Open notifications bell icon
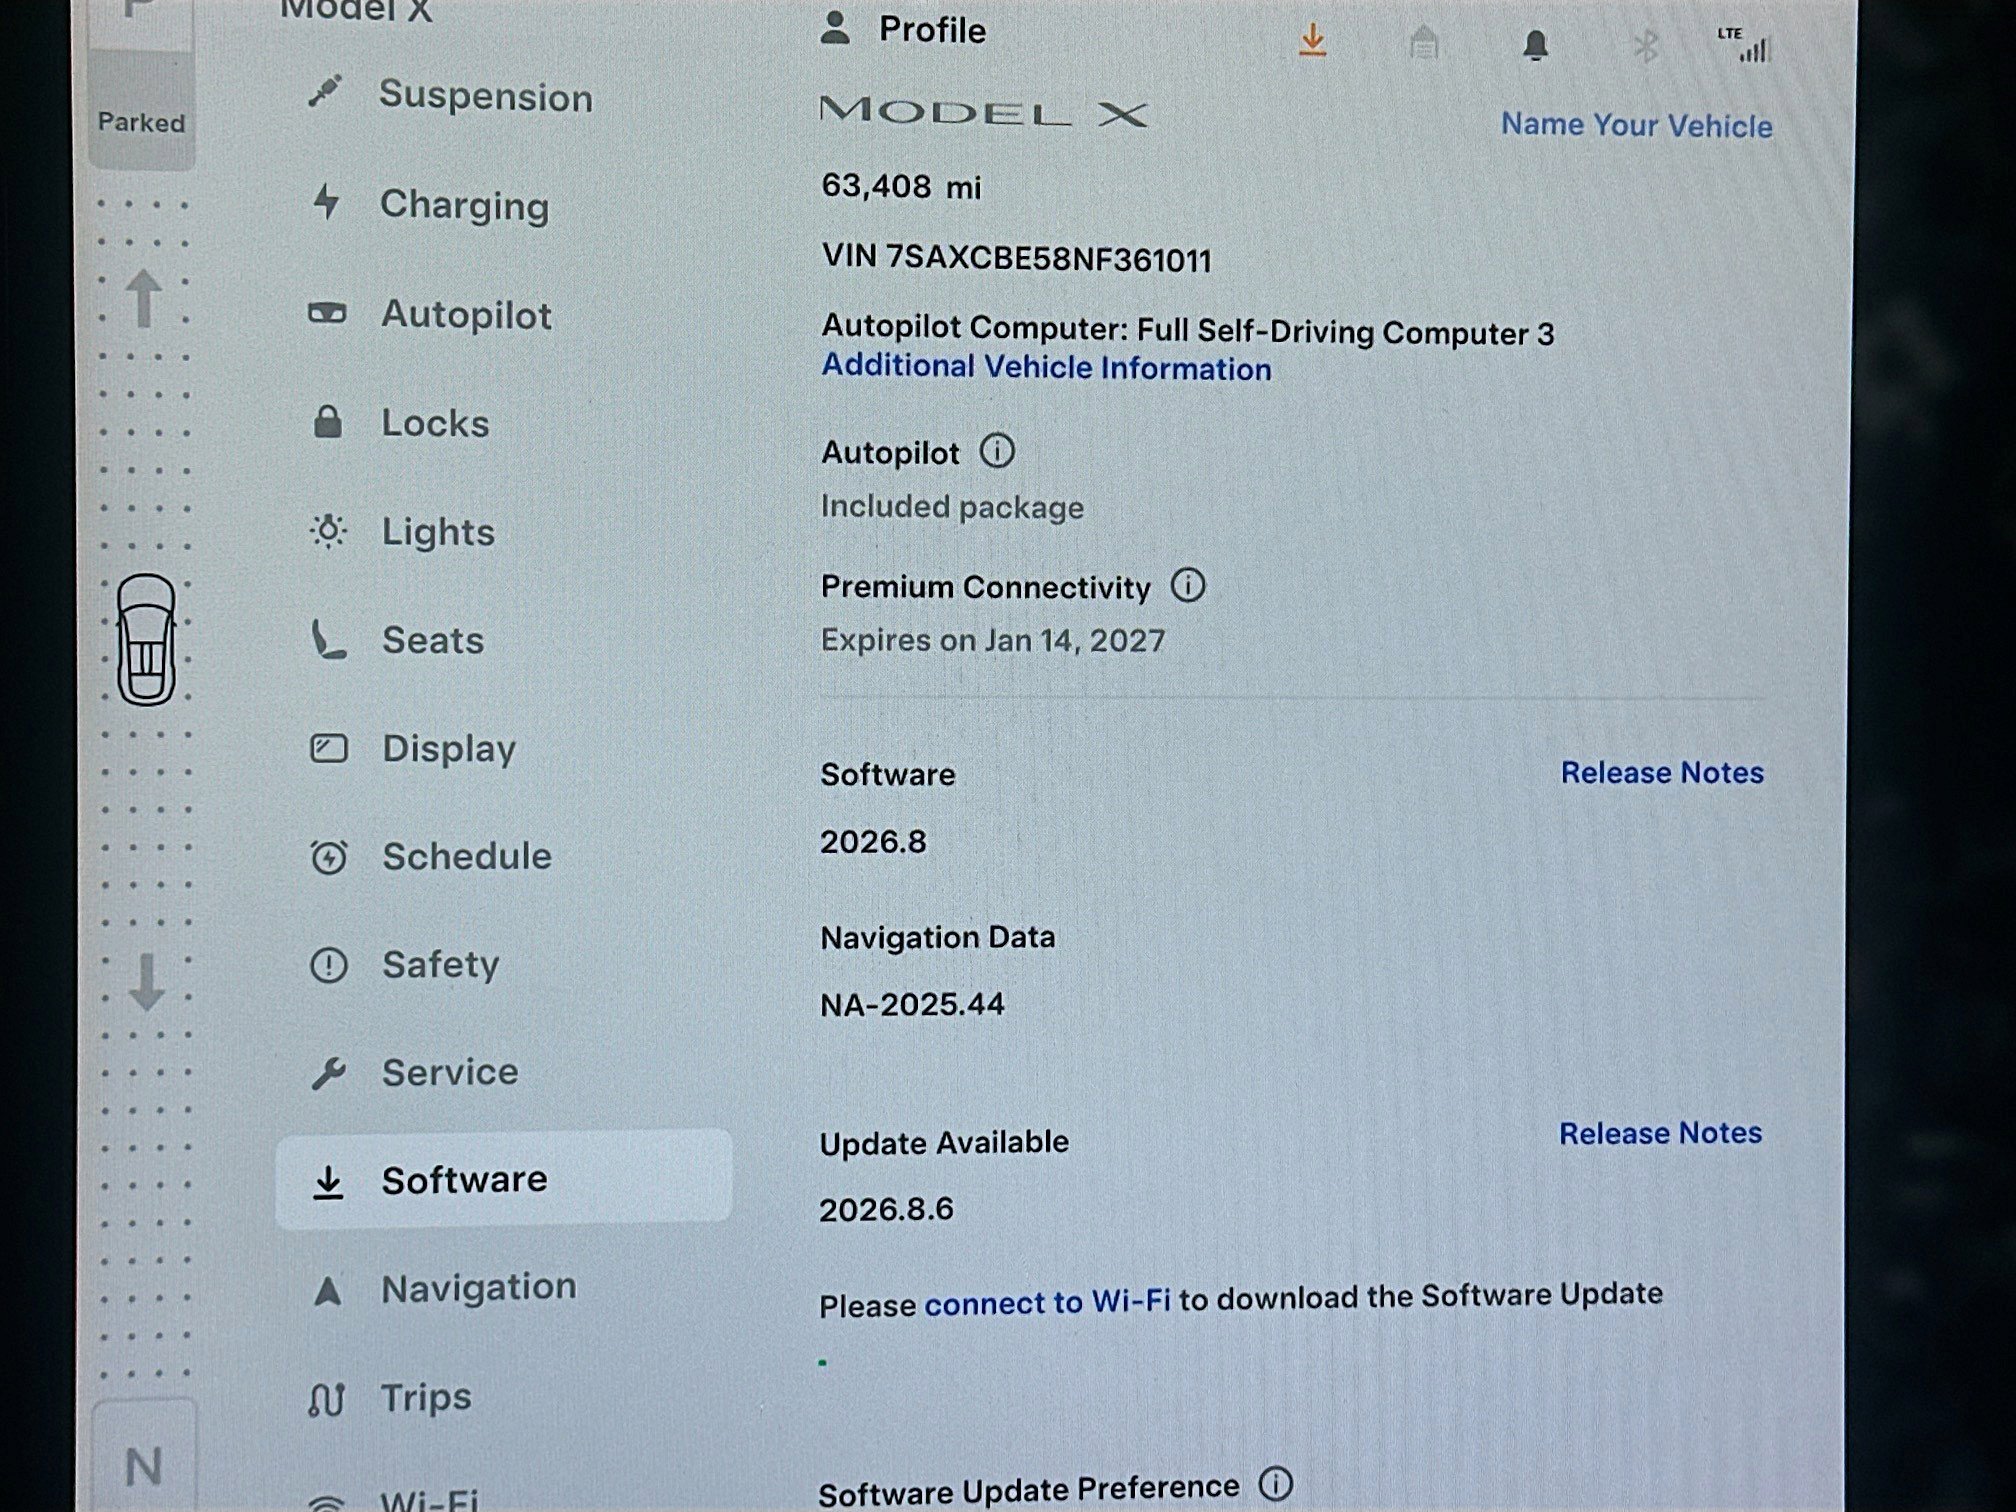 (x=1535, y=45)
